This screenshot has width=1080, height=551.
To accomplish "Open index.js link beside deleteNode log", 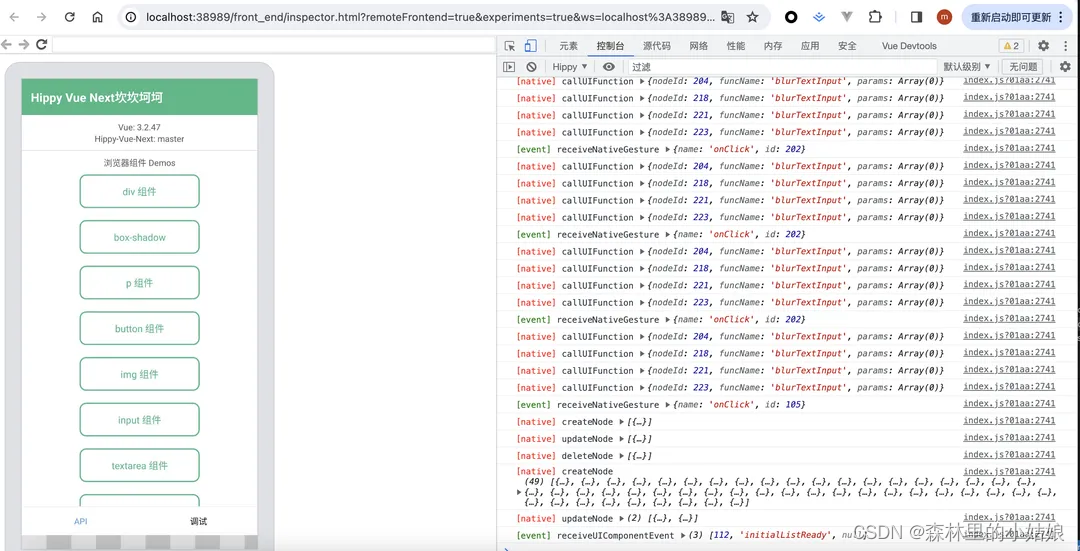I will [1009, 455].
